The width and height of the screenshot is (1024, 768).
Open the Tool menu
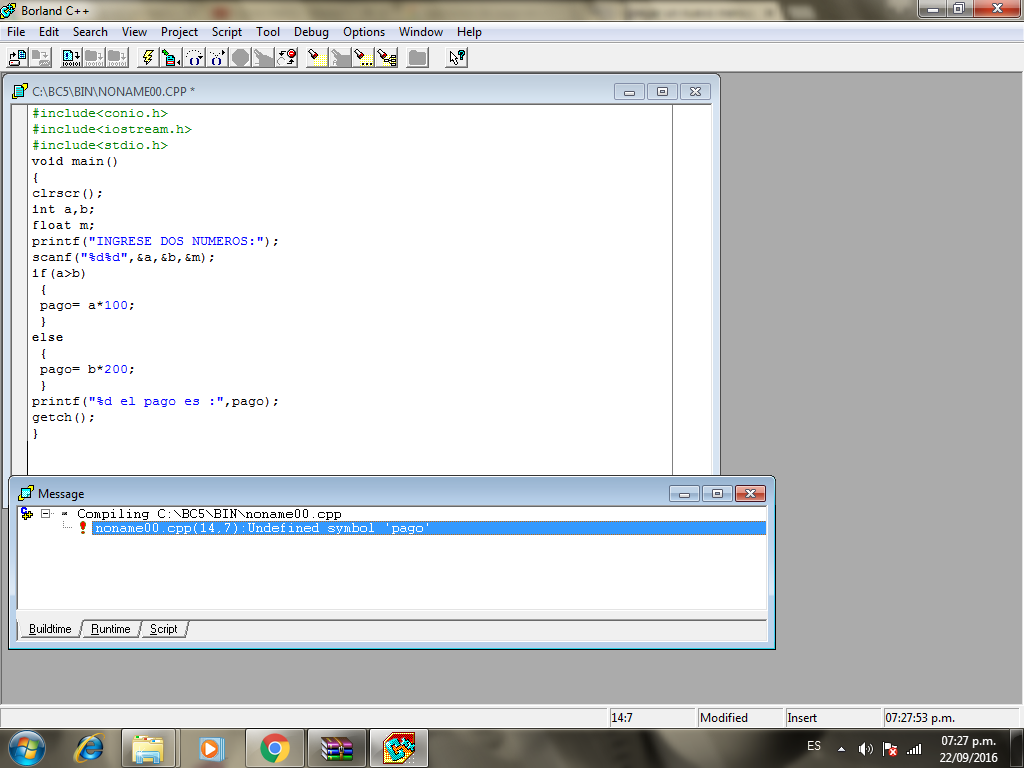coord(268,32)
